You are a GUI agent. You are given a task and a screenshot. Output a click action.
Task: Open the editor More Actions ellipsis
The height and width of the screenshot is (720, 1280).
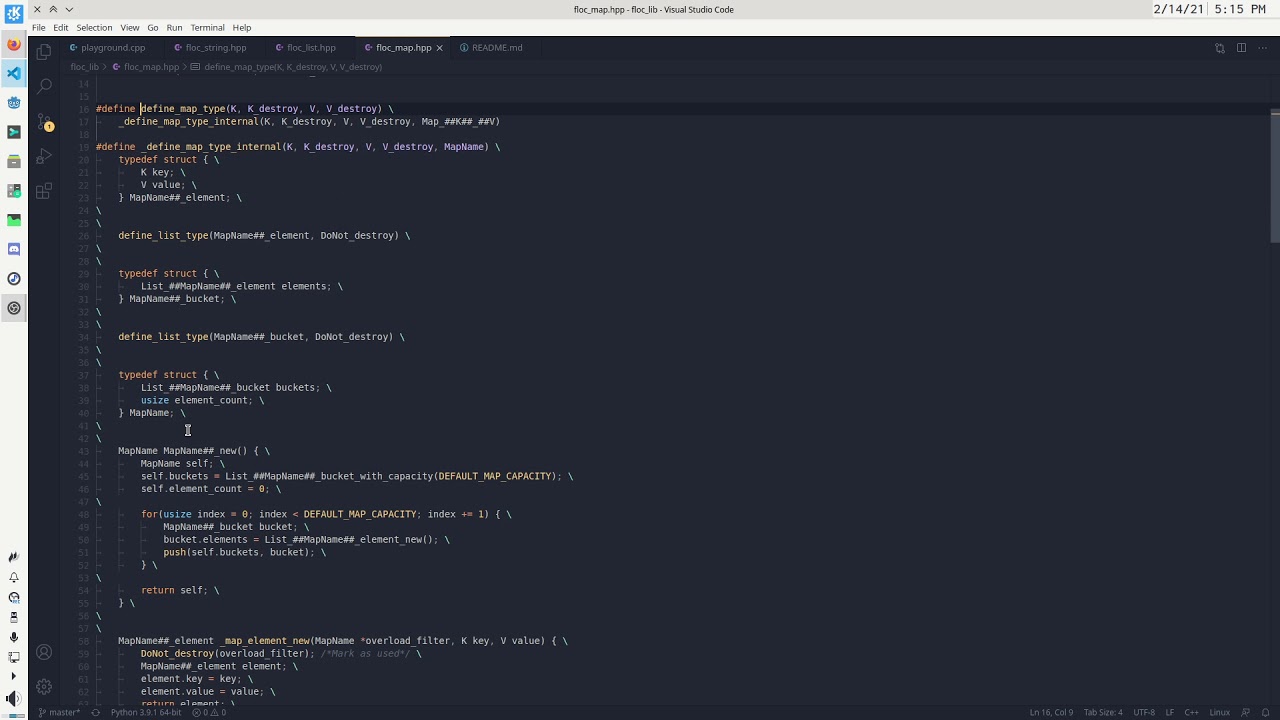click(1262, 48)
